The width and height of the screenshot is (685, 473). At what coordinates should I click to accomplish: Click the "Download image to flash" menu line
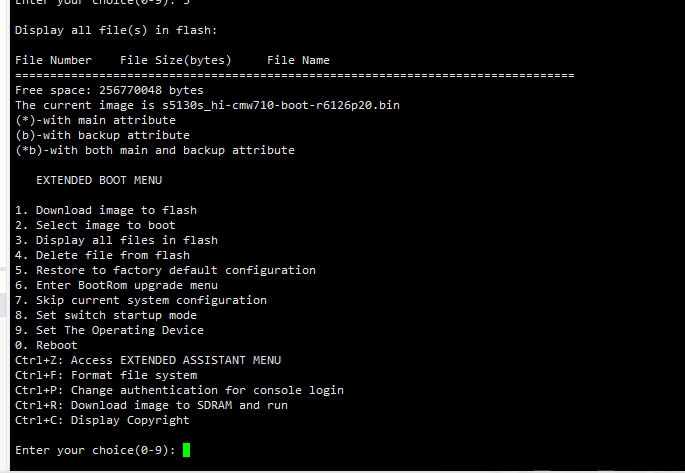106,210
